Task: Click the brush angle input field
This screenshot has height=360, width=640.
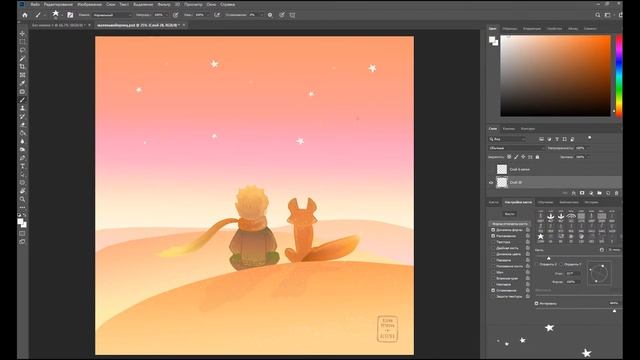Action: 572,273
